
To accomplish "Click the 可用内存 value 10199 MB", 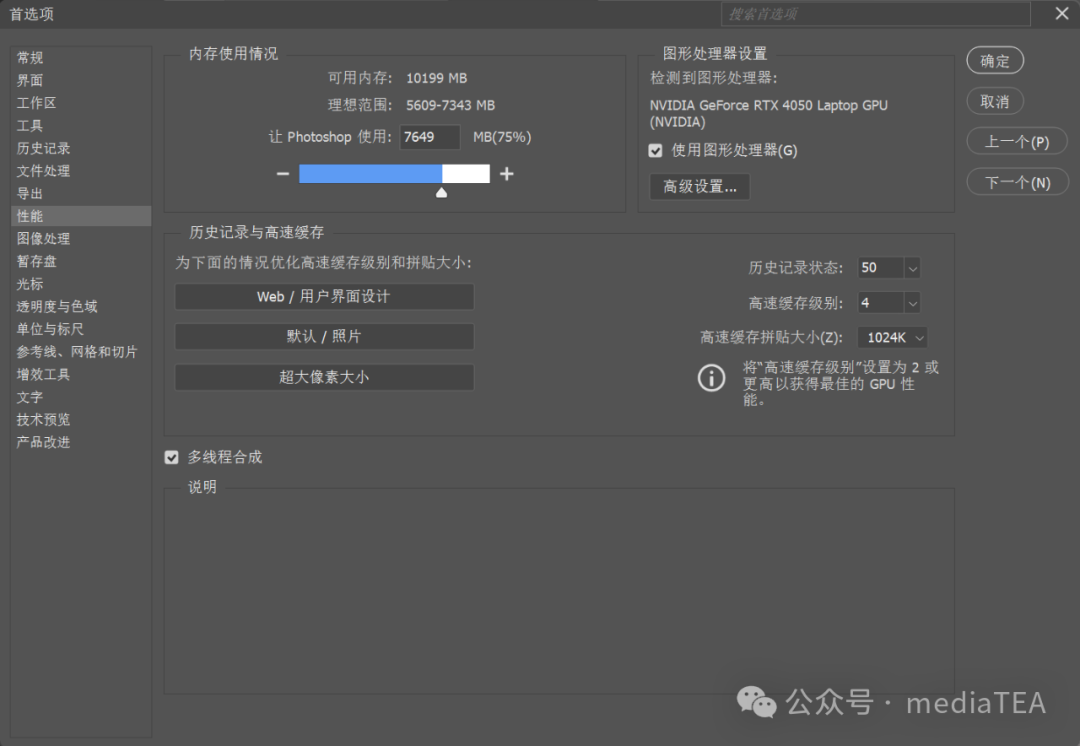I will click(x=437, y=79).
